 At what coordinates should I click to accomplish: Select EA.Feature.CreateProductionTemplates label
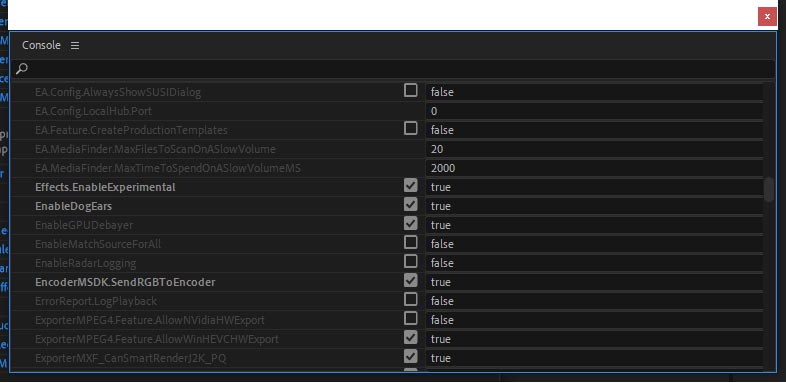(131, 130)
